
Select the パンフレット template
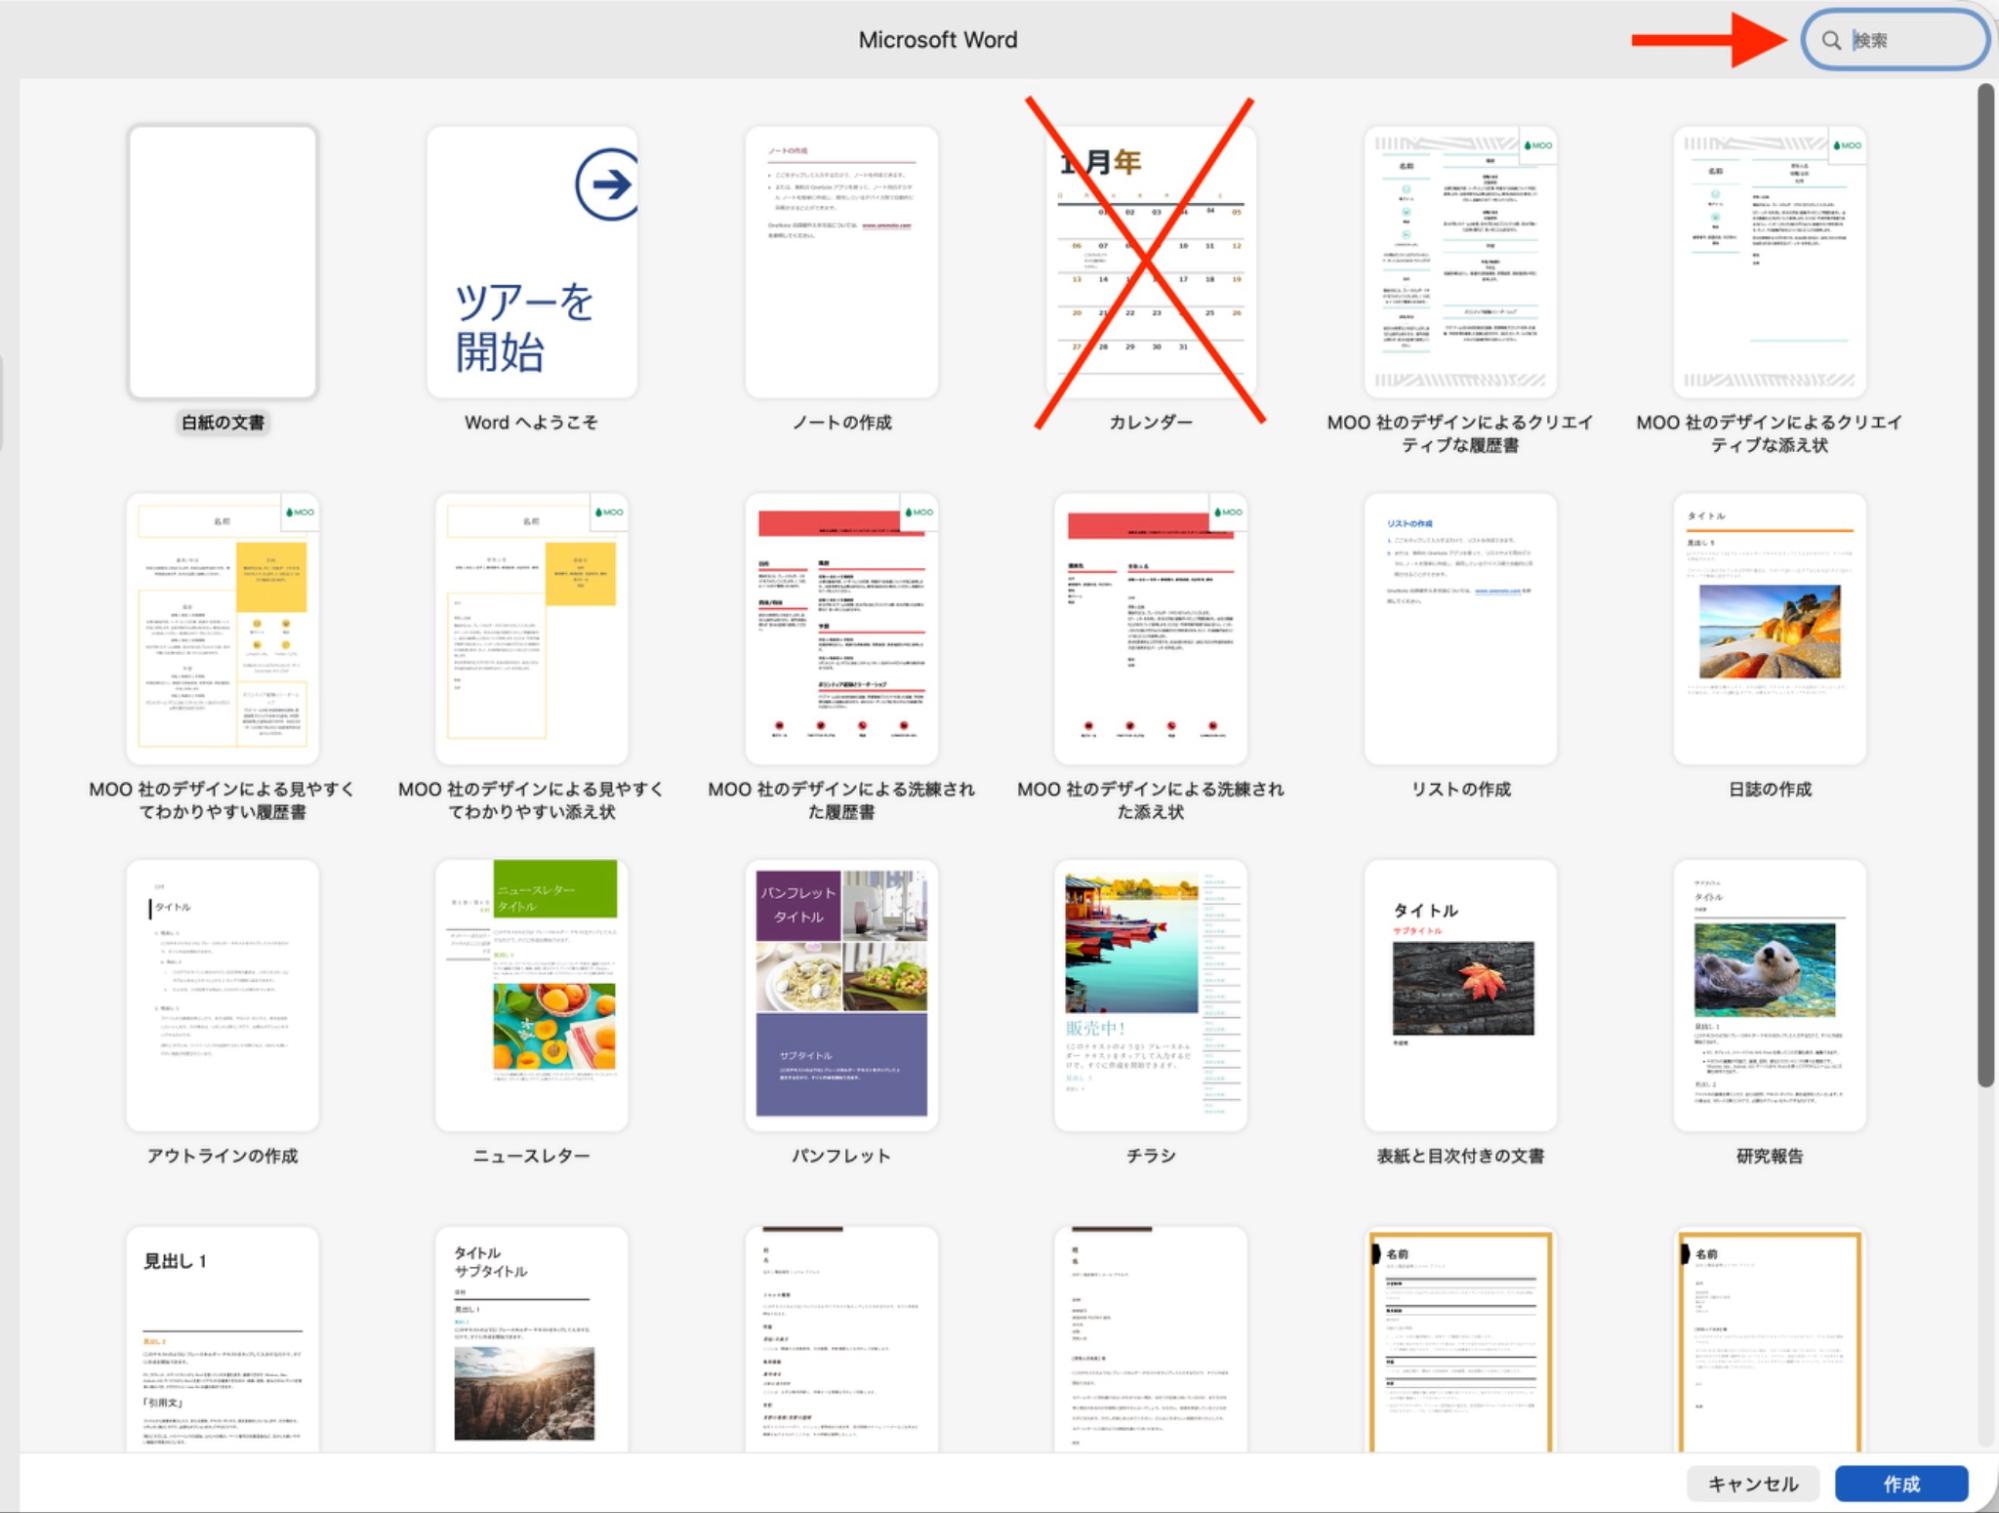[x=841, y=996]
